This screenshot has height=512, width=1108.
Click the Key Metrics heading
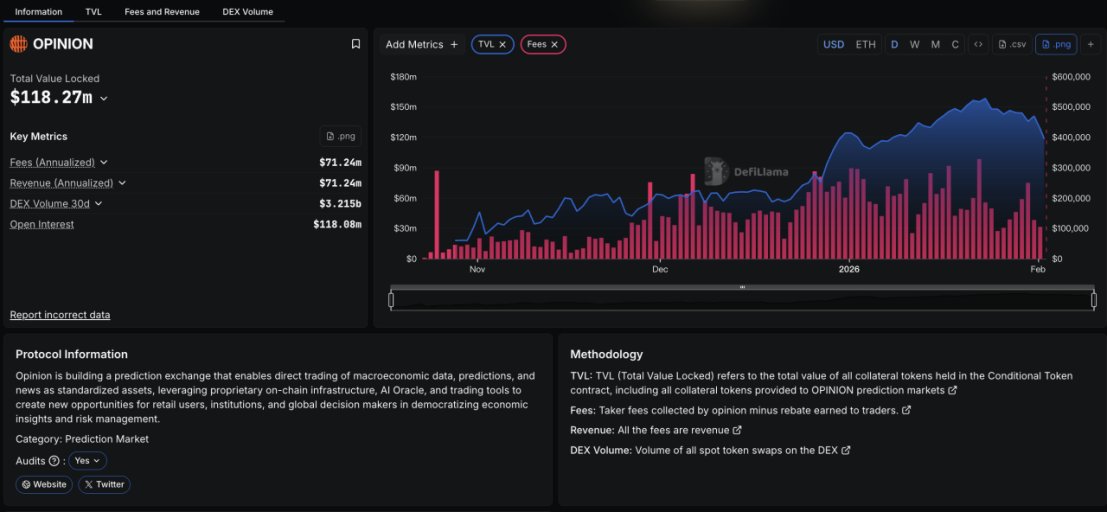coord(38,136)
